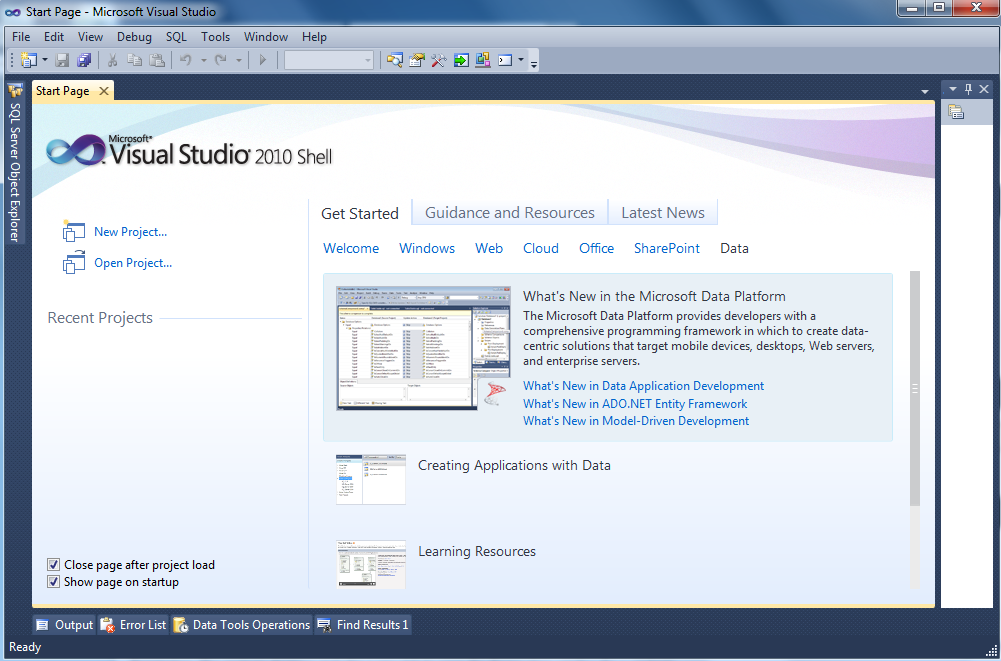Image resolution: width=1001 pixels, height=661 pixels.
Task: Open the File menu
Action: tap(21, 37)
